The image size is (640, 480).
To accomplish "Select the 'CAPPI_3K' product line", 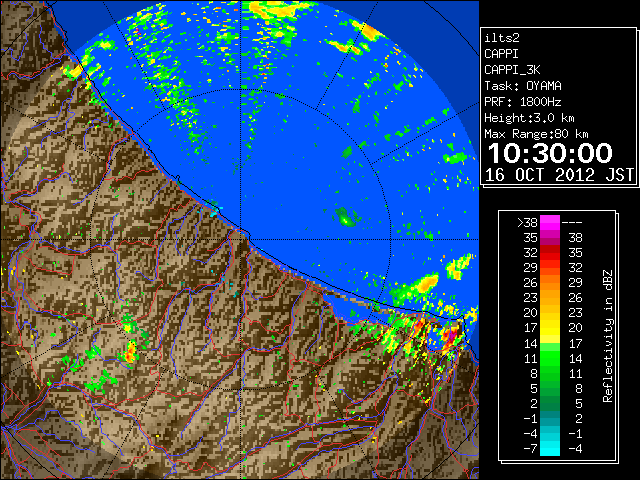I will click(512, 70).
